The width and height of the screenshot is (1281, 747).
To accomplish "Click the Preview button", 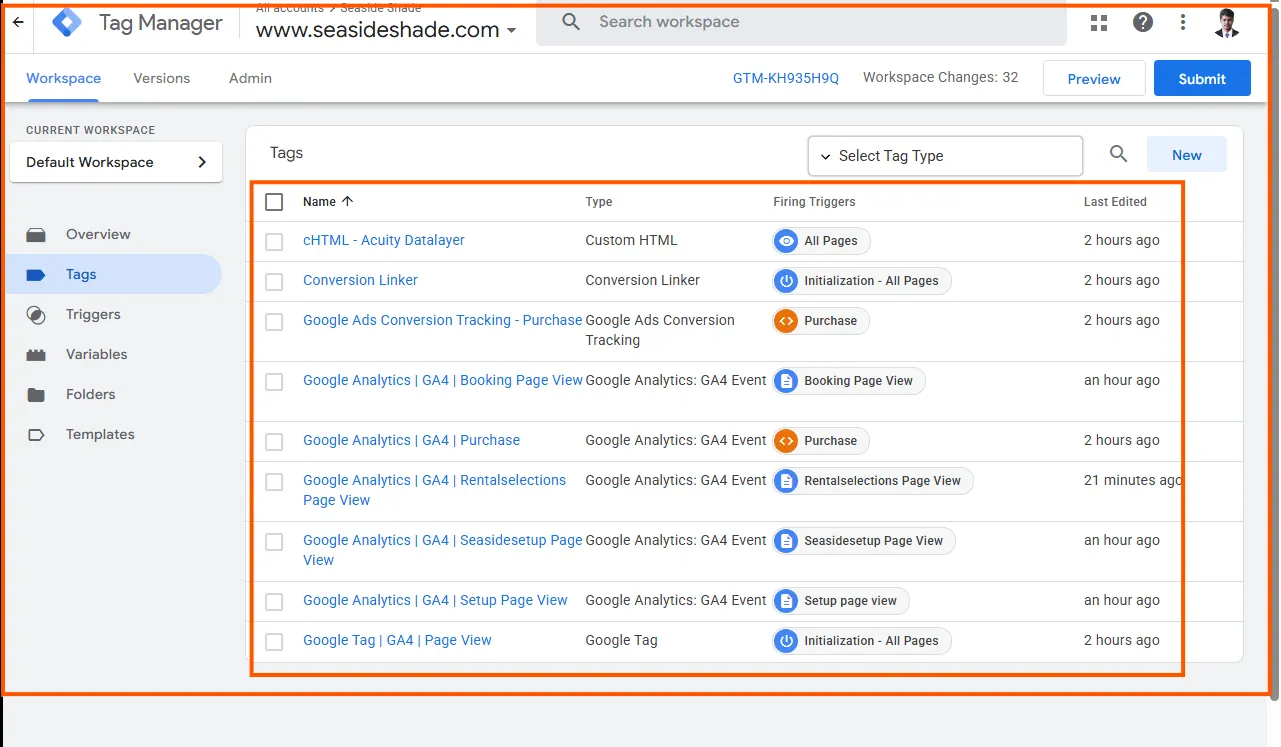I will pos(1094,79).
